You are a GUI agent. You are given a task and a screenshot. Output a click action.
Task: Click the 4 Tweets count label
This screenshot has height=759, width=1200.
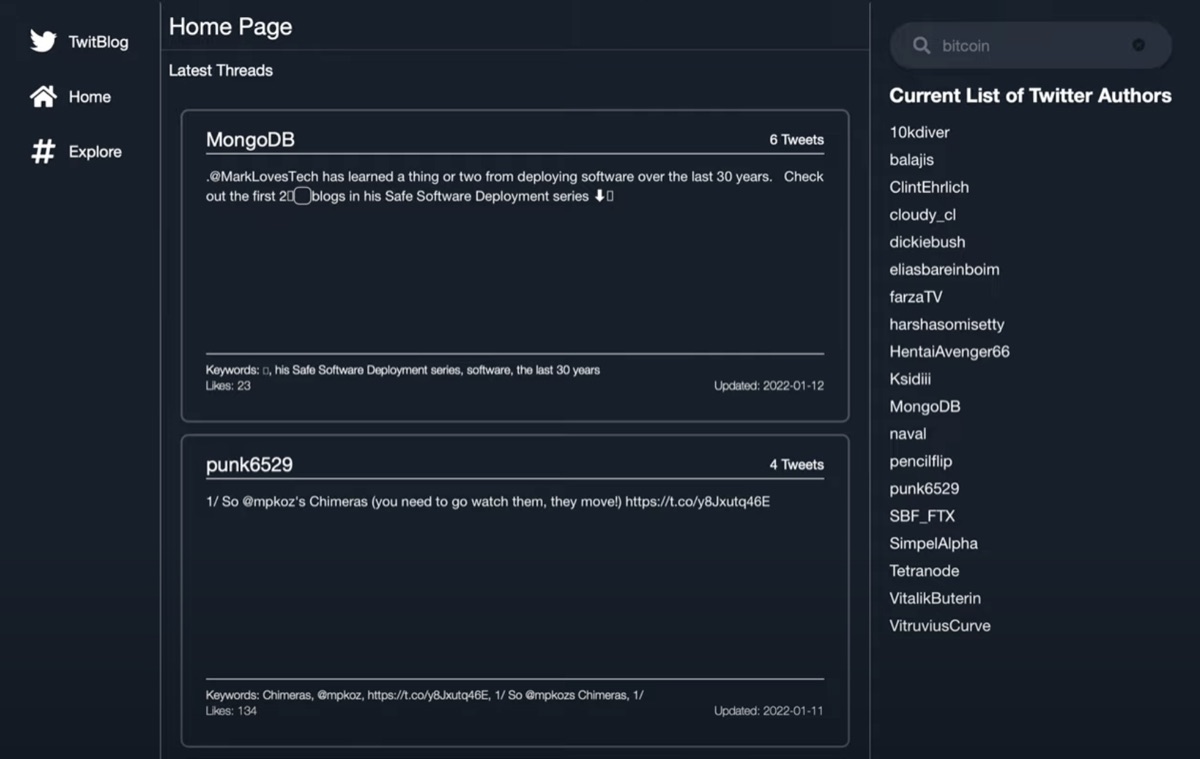(796, 465)
